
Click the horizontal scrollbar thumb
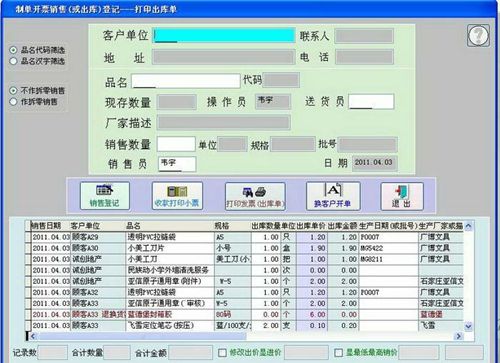click(142, 336)
